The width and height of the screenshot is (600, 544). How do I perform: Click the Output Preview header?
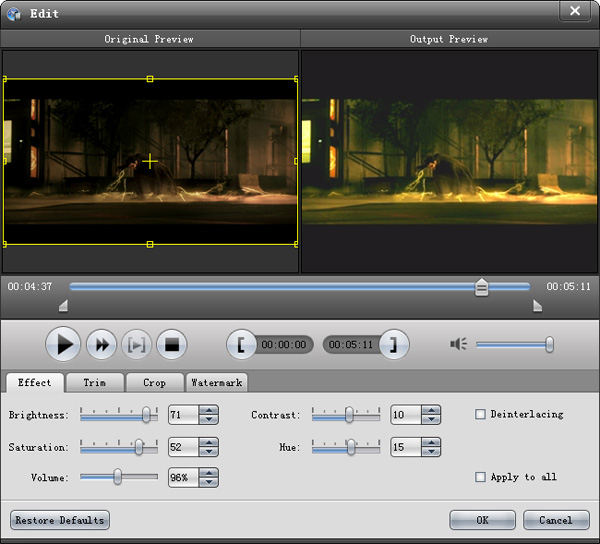point(449,39)
